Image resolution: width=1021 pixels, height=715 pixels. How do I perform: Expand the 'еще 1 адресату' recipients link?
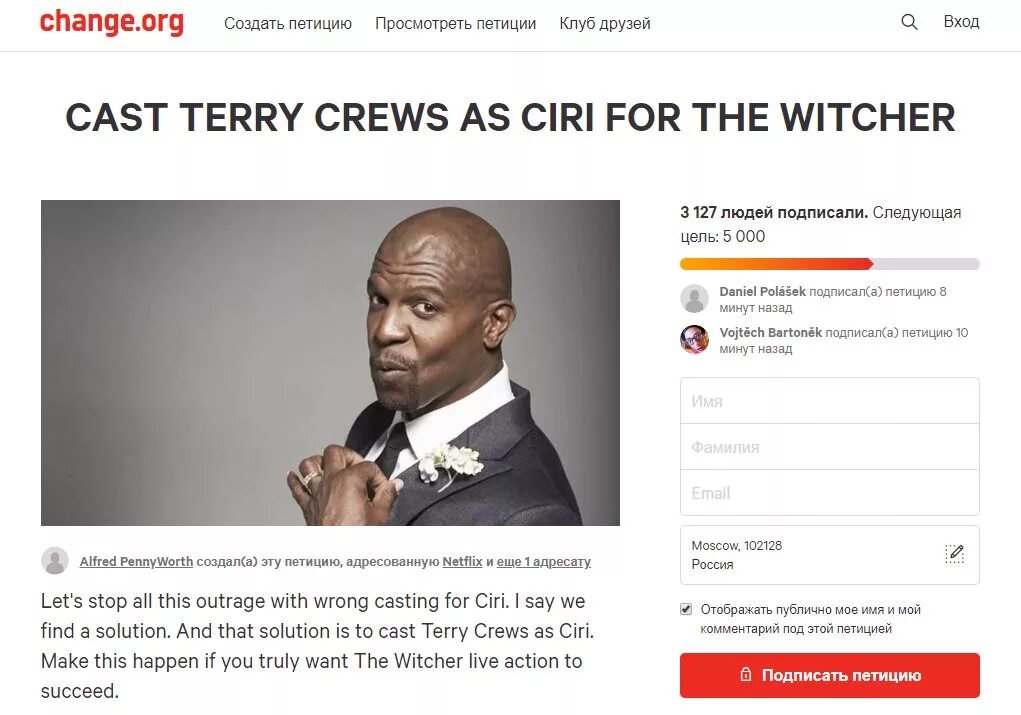tap(544, 561)
